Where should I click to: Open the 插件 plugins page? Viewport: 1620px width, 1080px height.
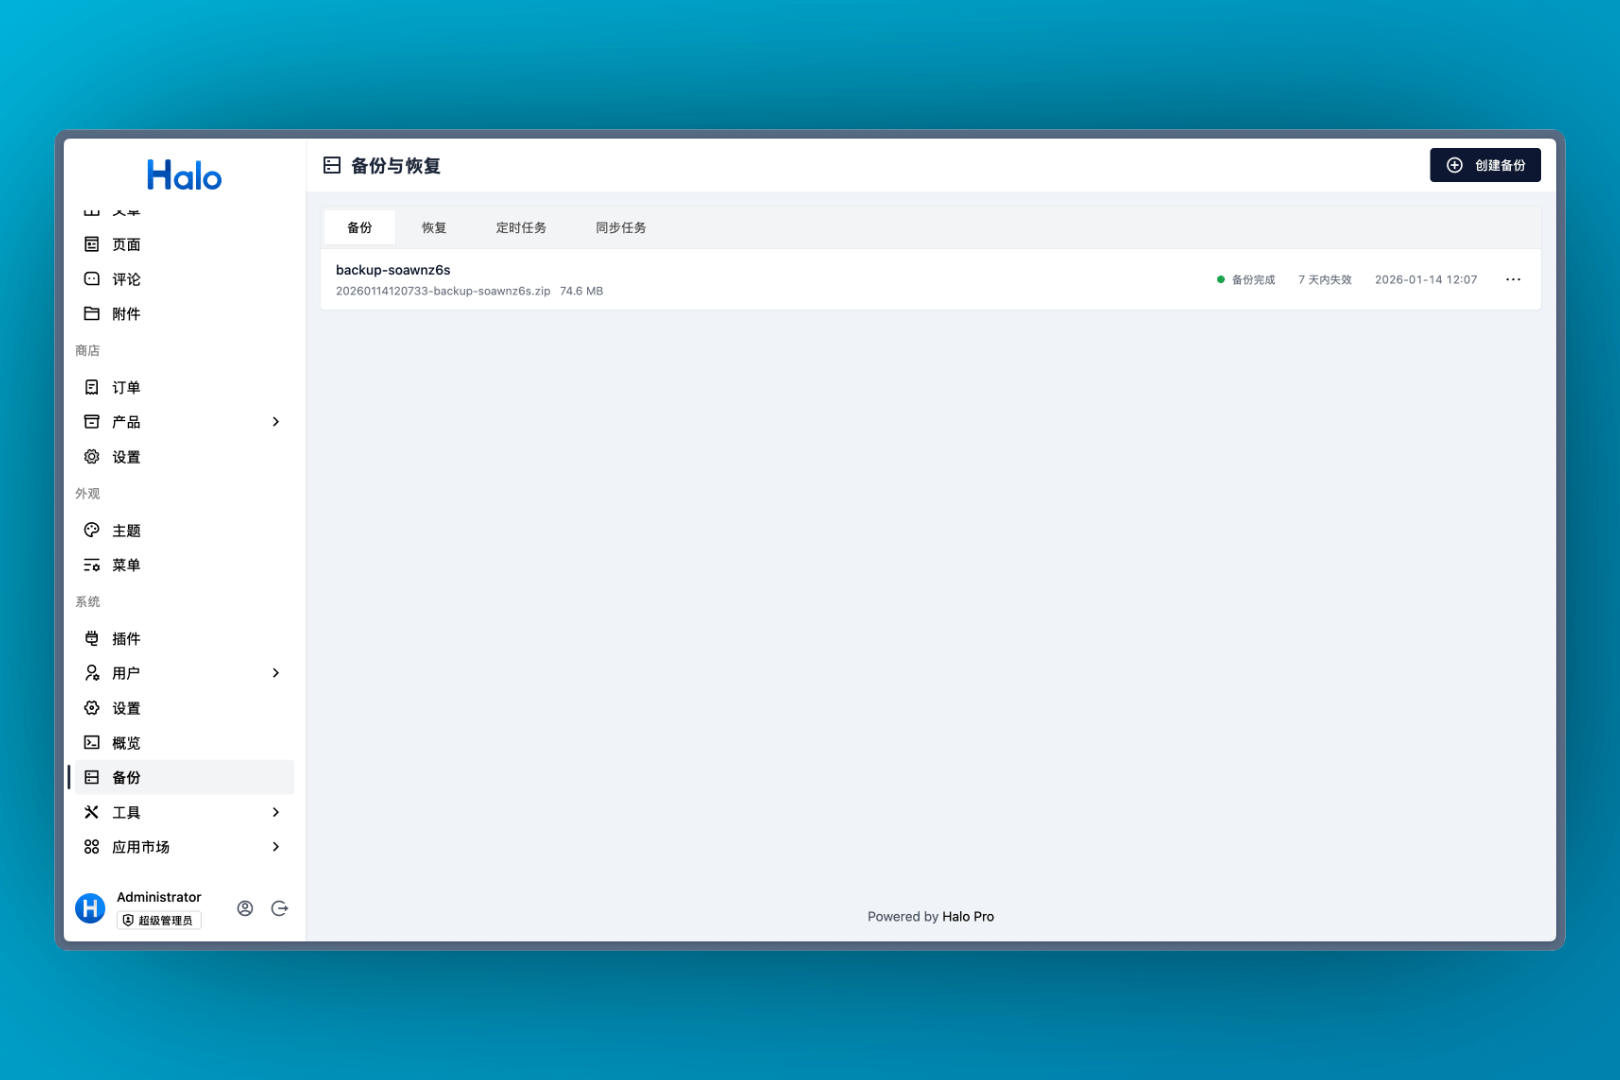coord(126,639)
